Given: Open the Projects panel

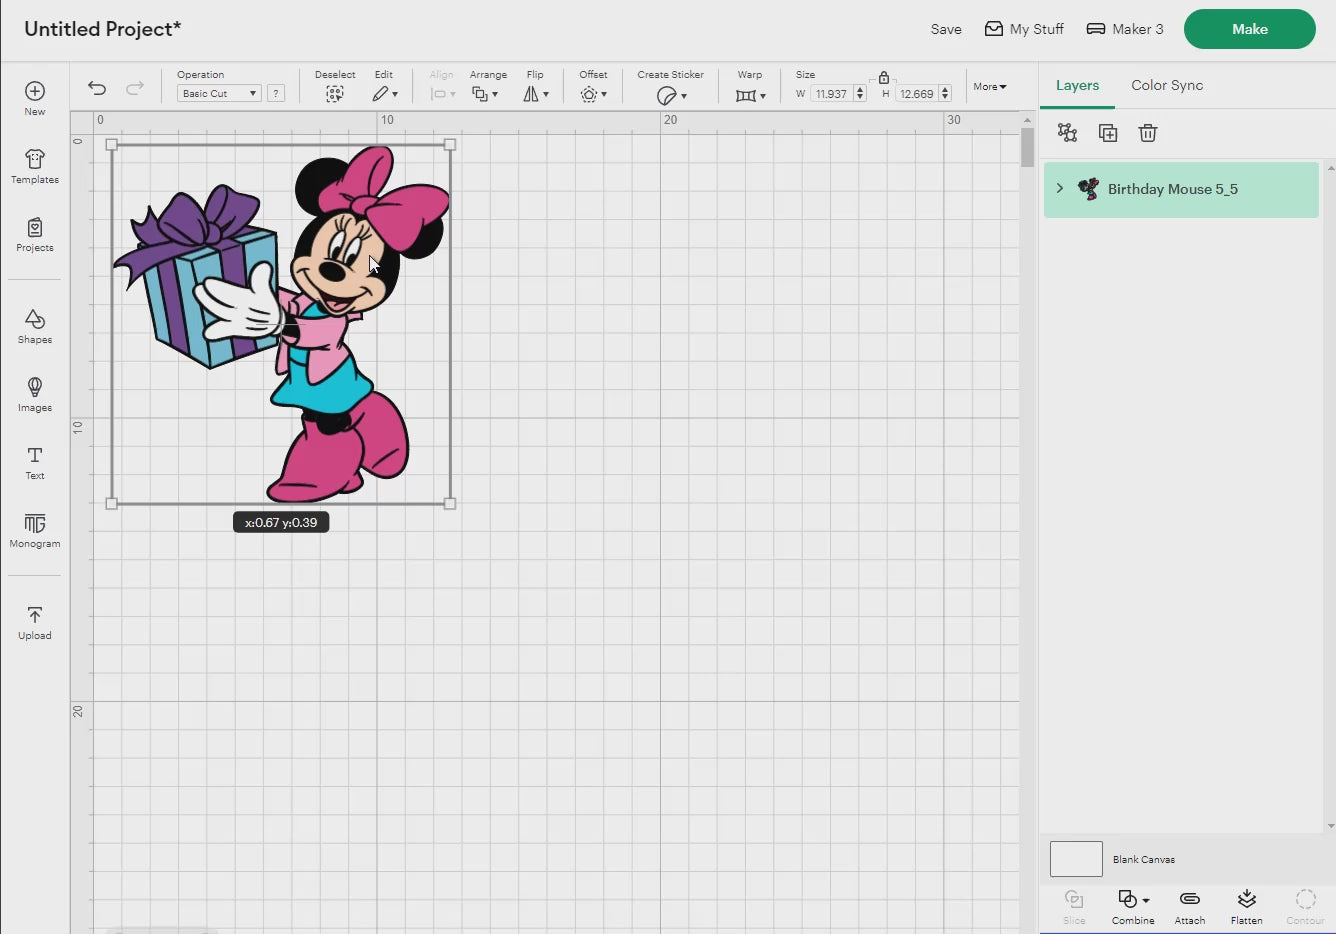Looking at the screenshot, I should [35, 235].
